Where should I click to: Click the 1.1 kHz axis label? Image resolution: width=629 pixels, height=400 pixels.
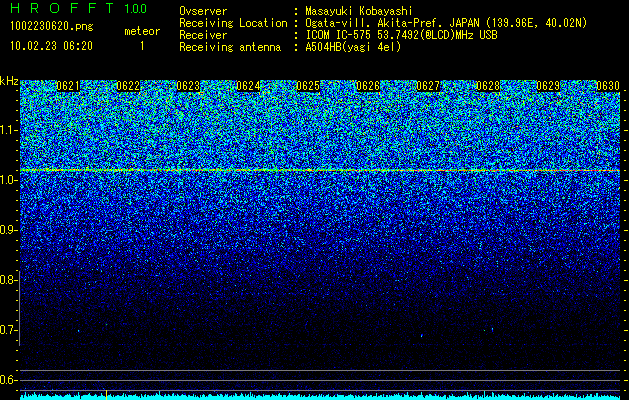(7, 130)
